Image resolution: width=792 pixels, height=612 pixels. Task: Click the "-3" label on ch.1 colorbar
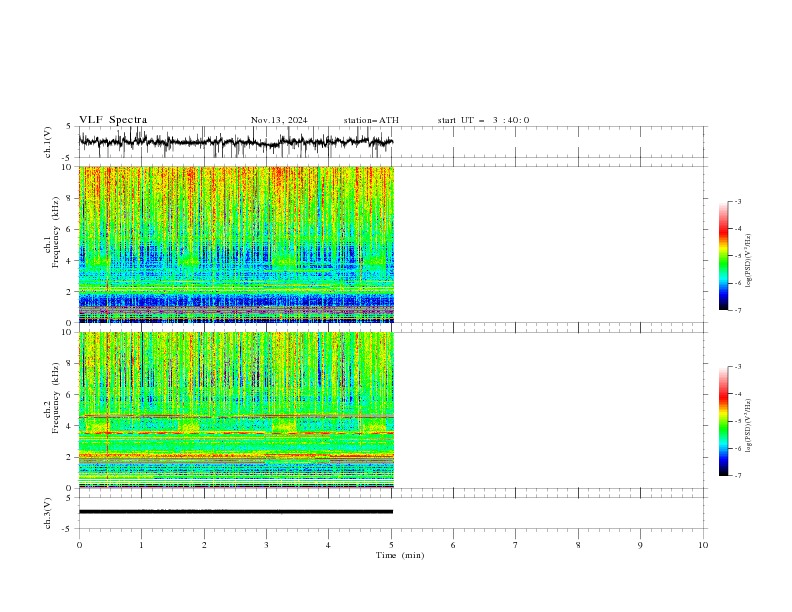click(737, 201)
